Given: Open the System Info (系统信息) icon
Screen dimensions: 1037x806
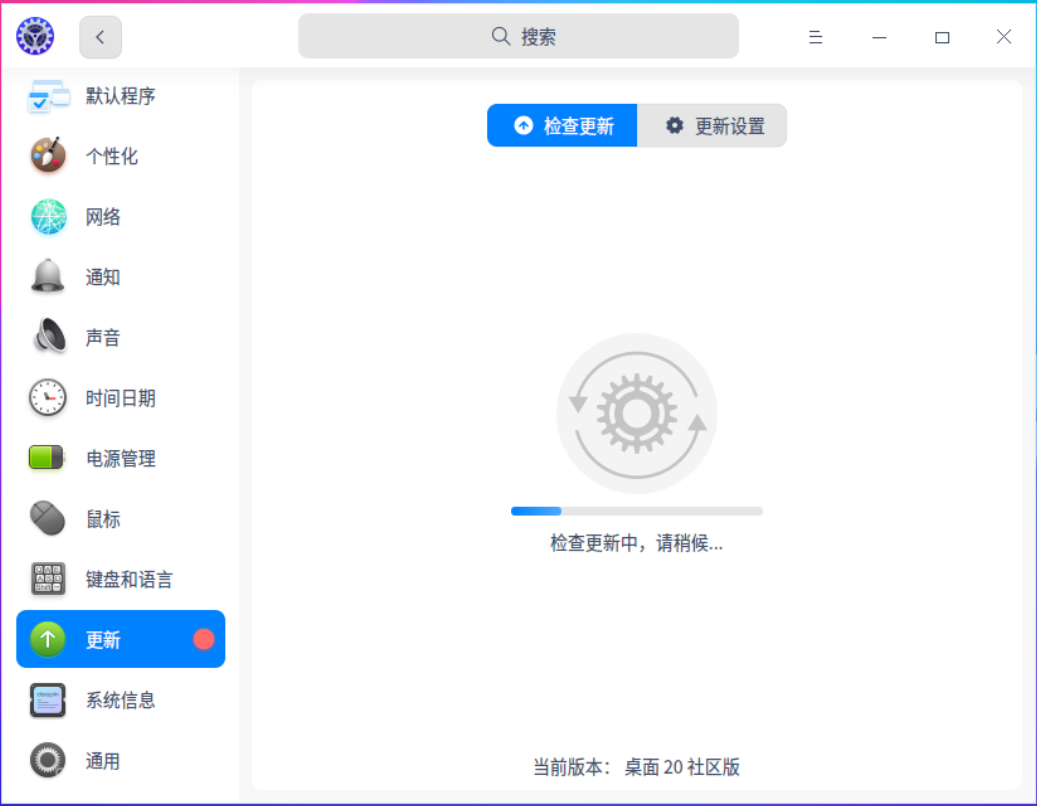Looking at the screenshot, I should tap(48, 700).
